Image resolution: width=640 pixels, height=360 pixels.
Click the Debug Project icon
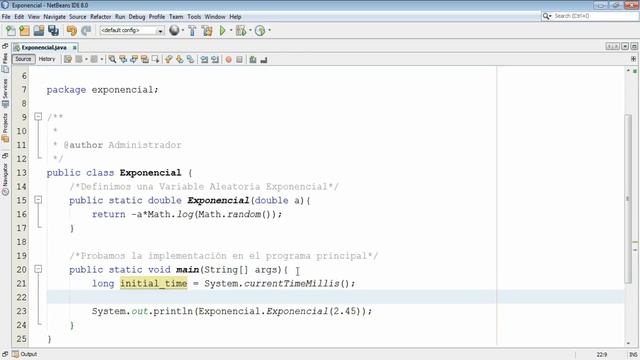click(x=240, y=31)
